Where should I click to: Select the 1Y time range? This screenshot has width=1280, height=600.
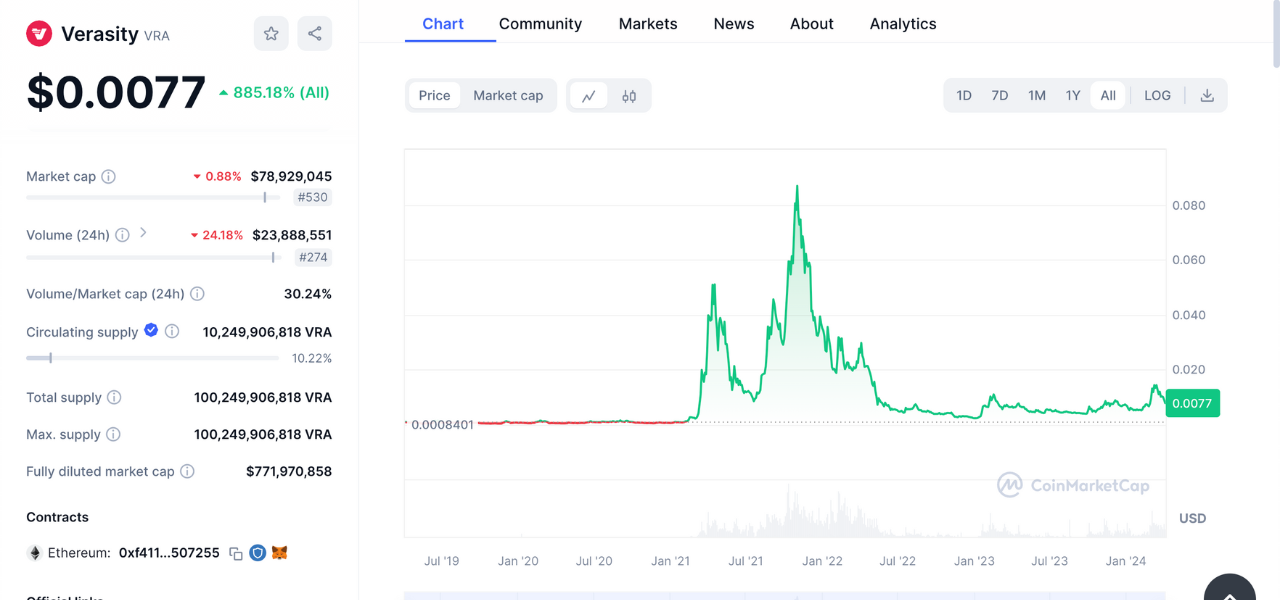pos(1073,96)
